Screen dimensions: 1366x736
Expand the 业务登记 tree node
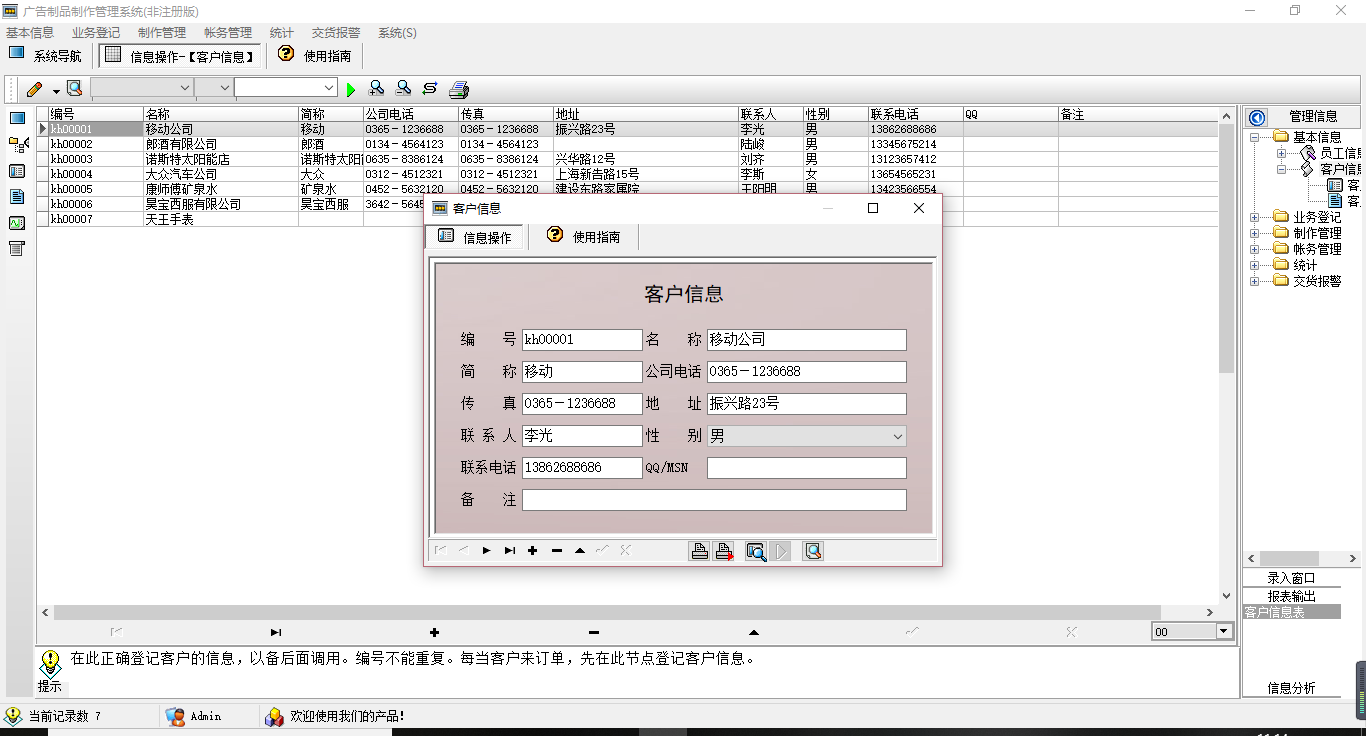pyautogui.click(x=1255, y=217)
